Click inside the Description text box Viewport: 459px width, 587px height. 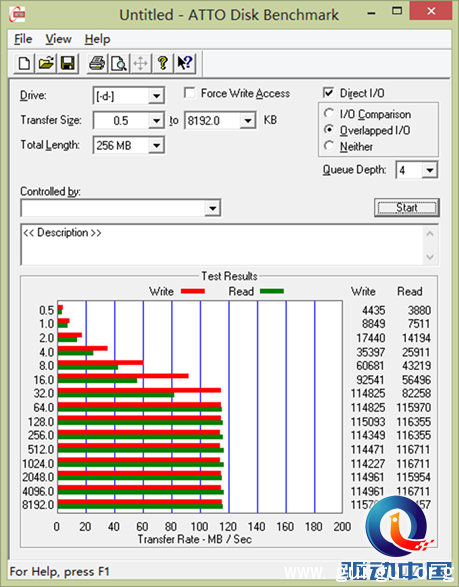222,245
